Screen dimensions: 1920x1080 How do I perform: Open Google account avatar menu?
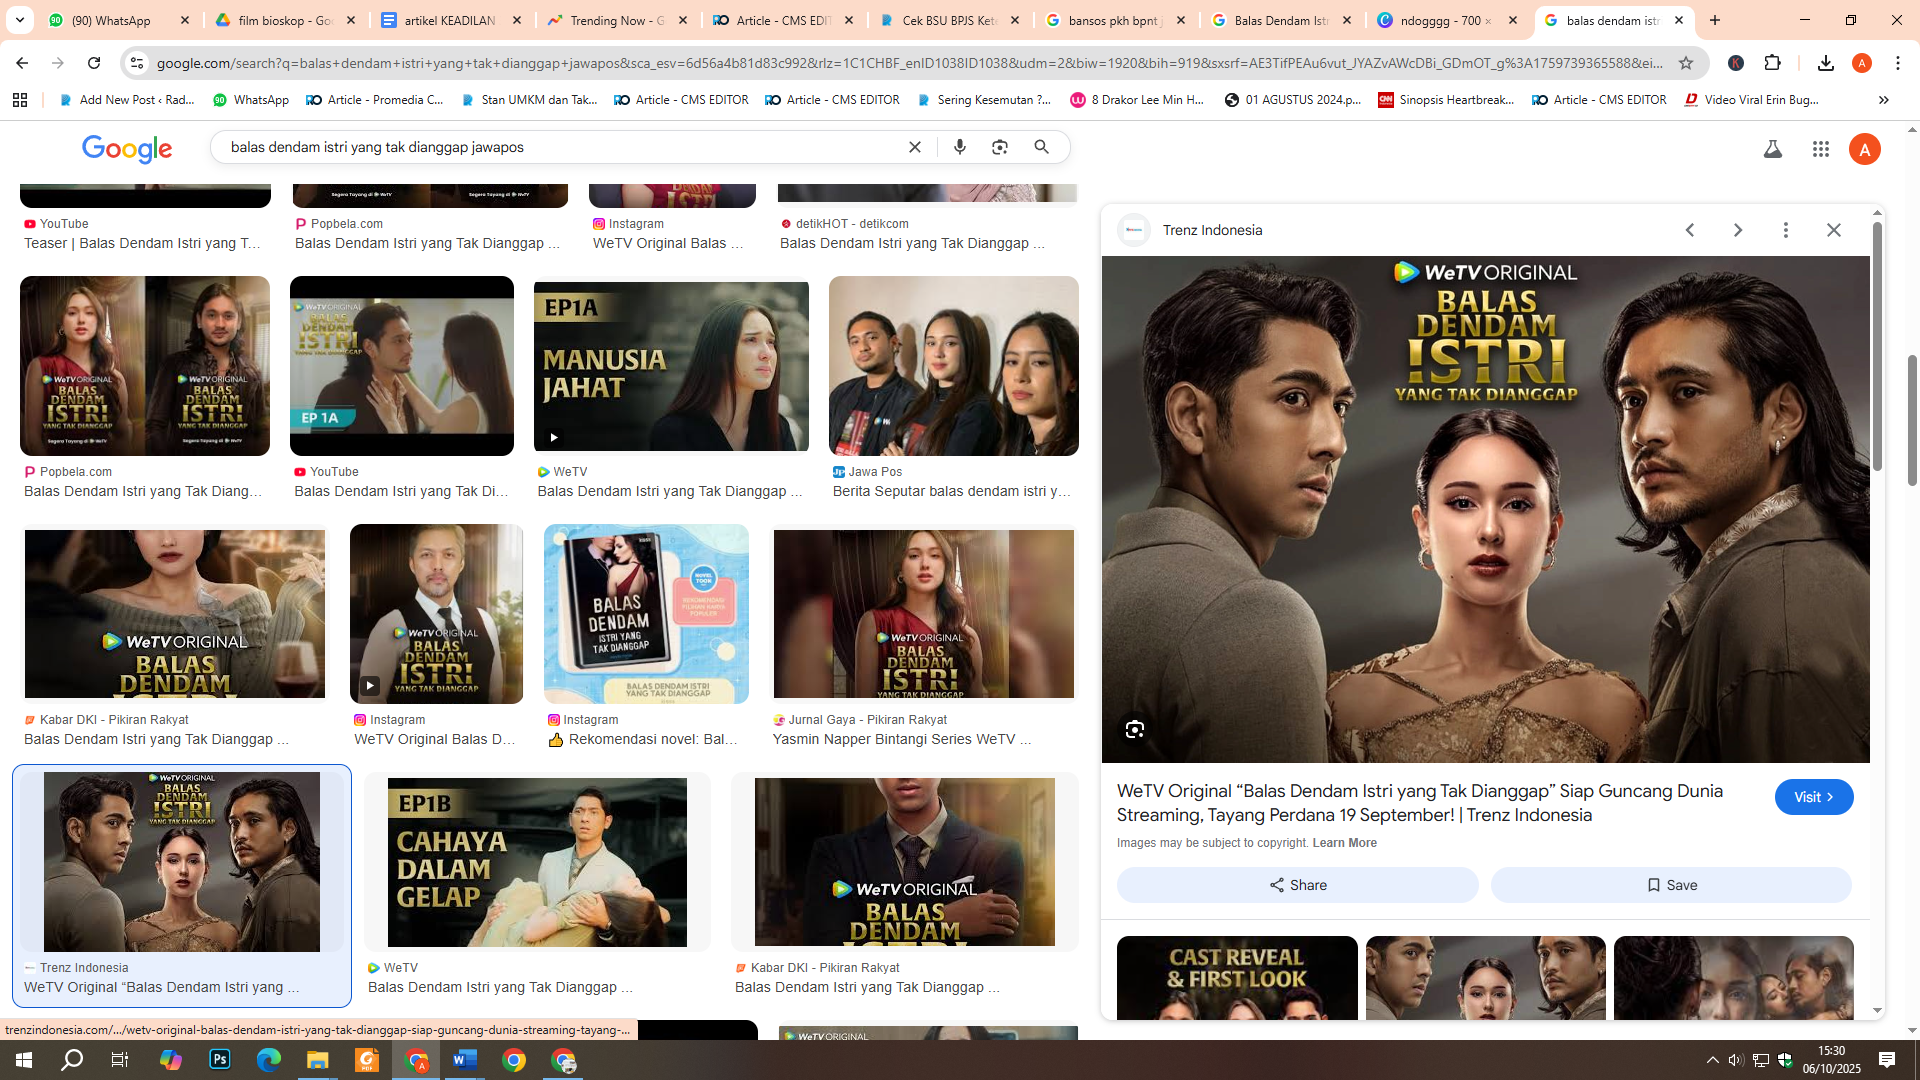[1865, 149]
